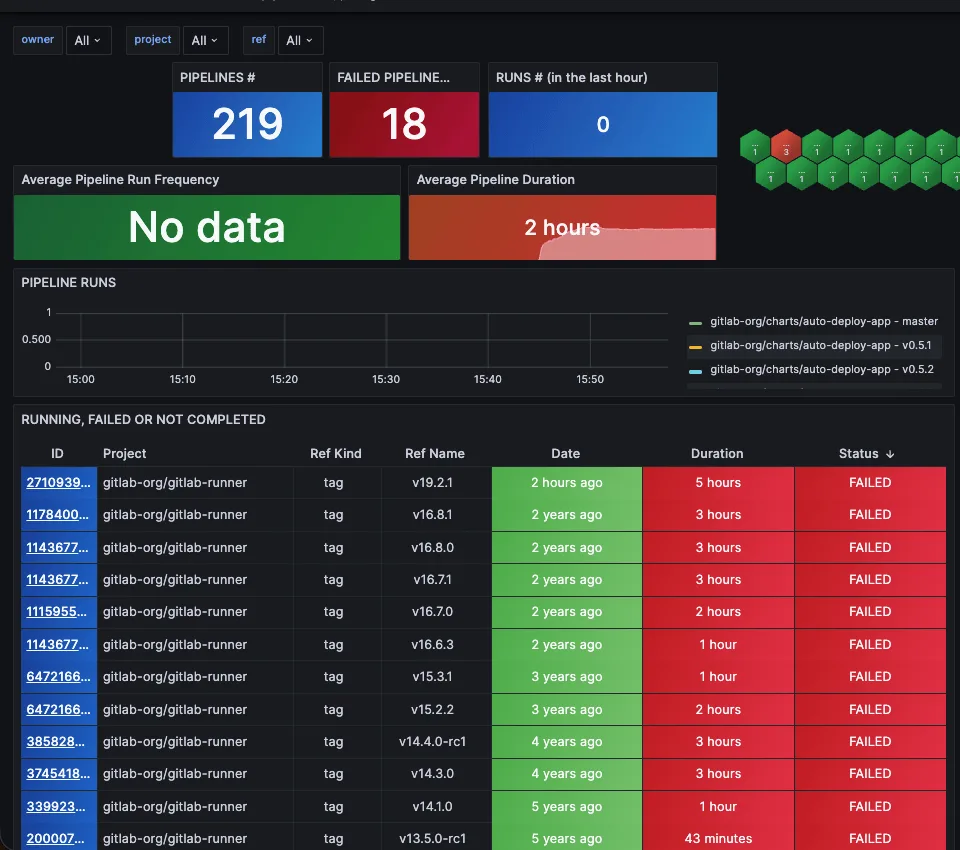
Task: Open the Average Pipeline Run Frequency panel menu
Action: (120, 179)
